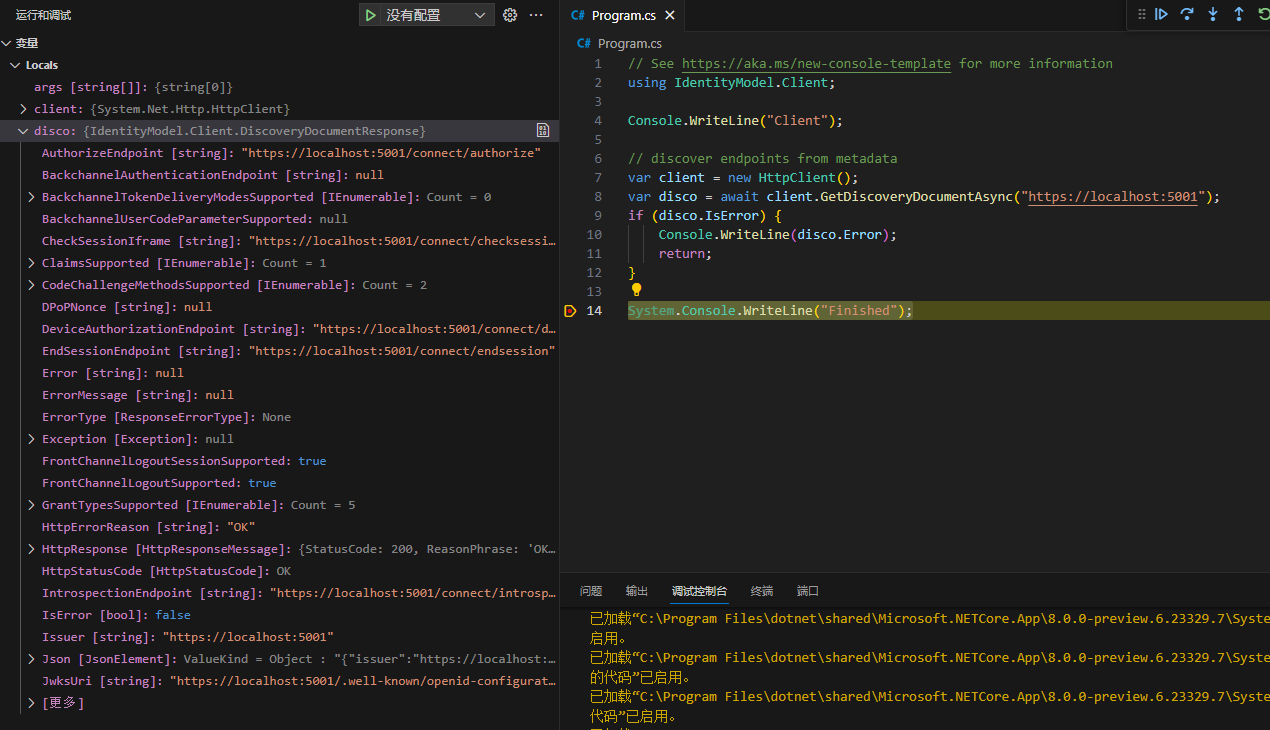The height and width of the screenshot is (730, 1270).
Task: Click line number 8 in the editor gutter
Action: pyautogui.click(x=598, y=197)
